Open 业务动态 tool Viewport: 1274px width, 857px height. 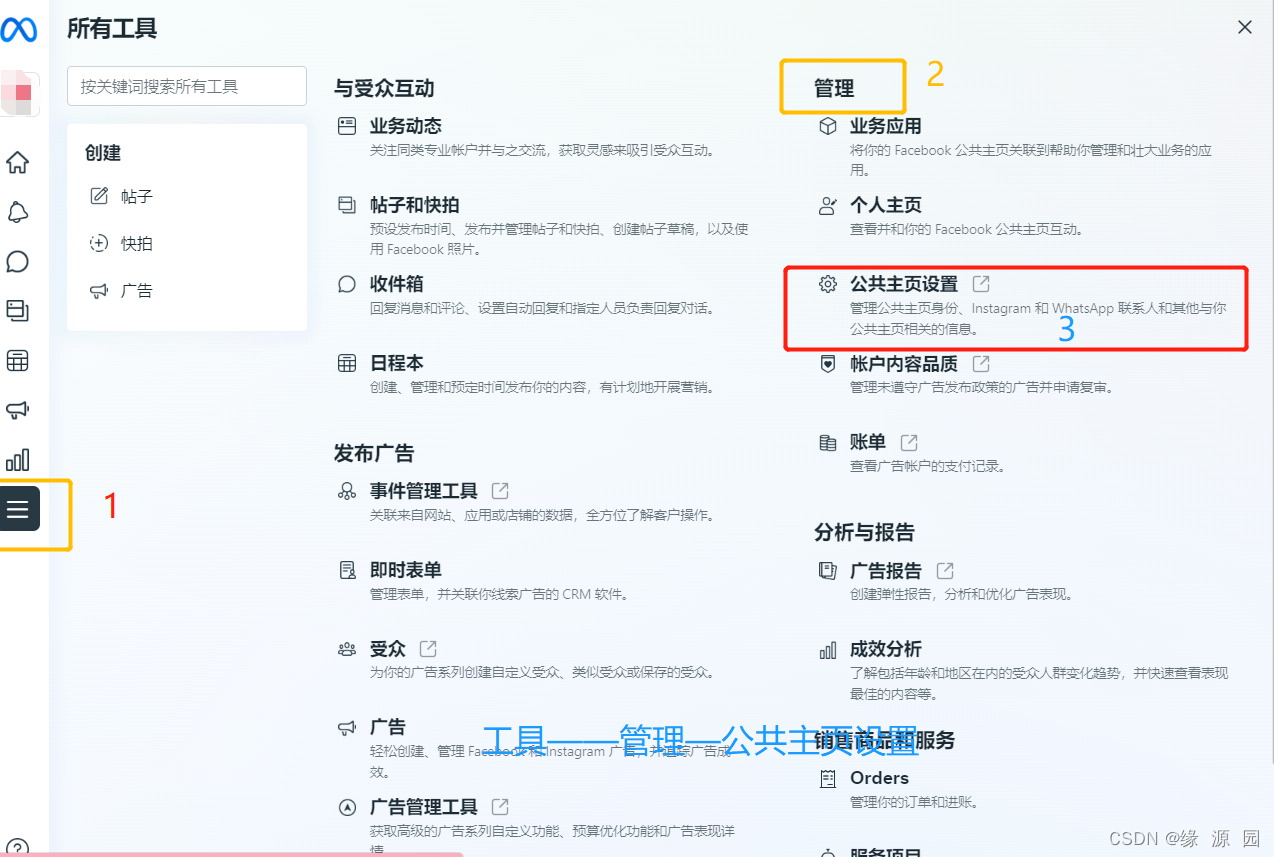(406, 126)
